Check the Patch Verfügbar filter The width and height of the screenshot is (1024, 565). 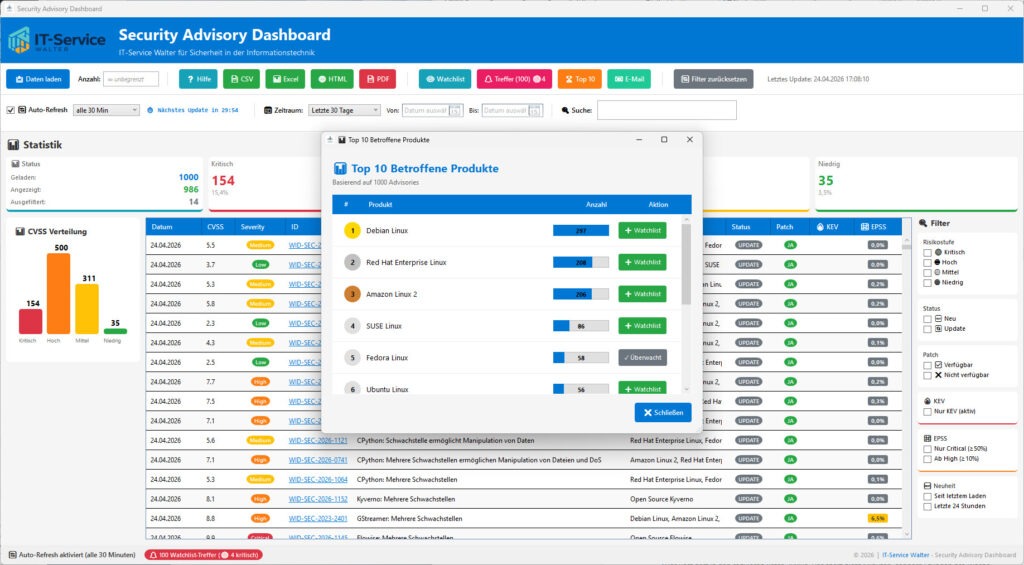pyautogui.click(x=927, y=365)
